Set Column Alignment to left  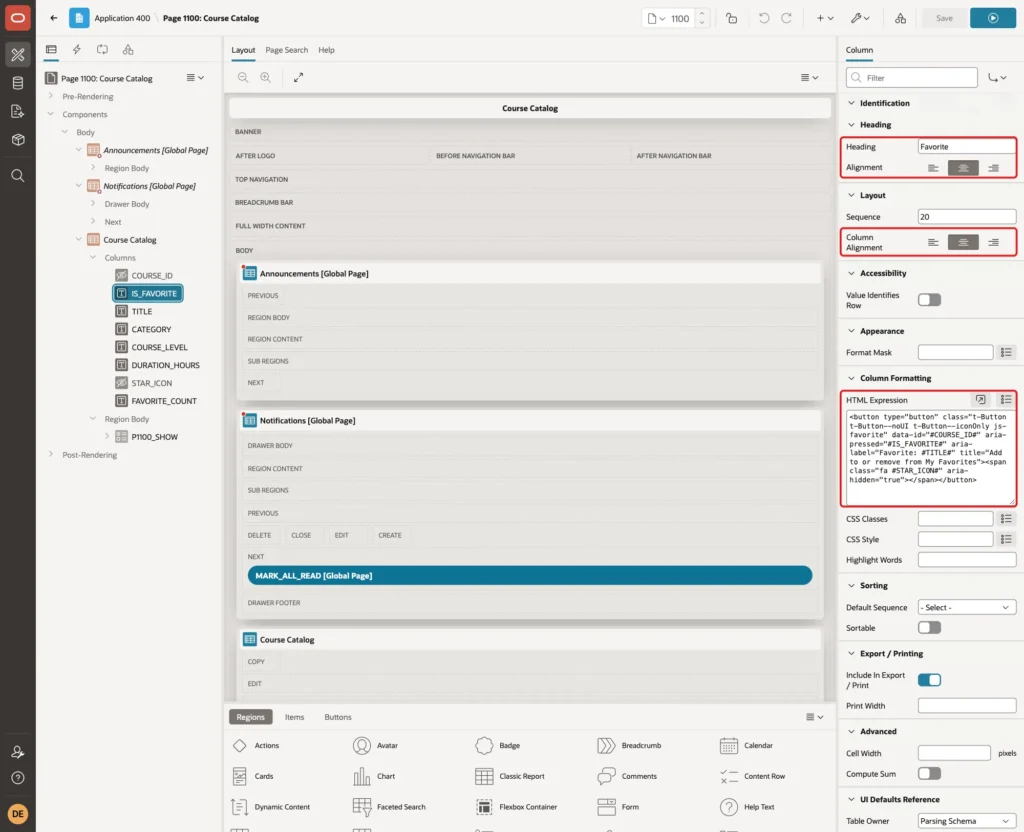click(933, 242)
